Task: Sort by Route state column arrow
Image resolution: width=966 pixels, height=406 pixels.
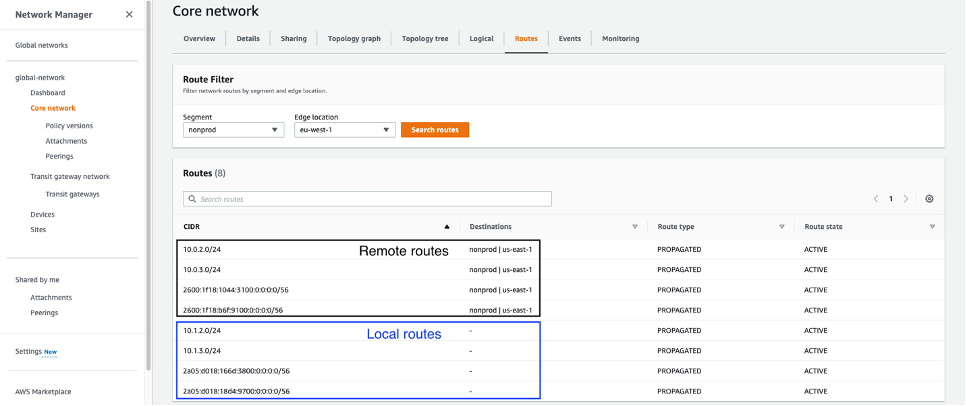Action: (932, 227)
